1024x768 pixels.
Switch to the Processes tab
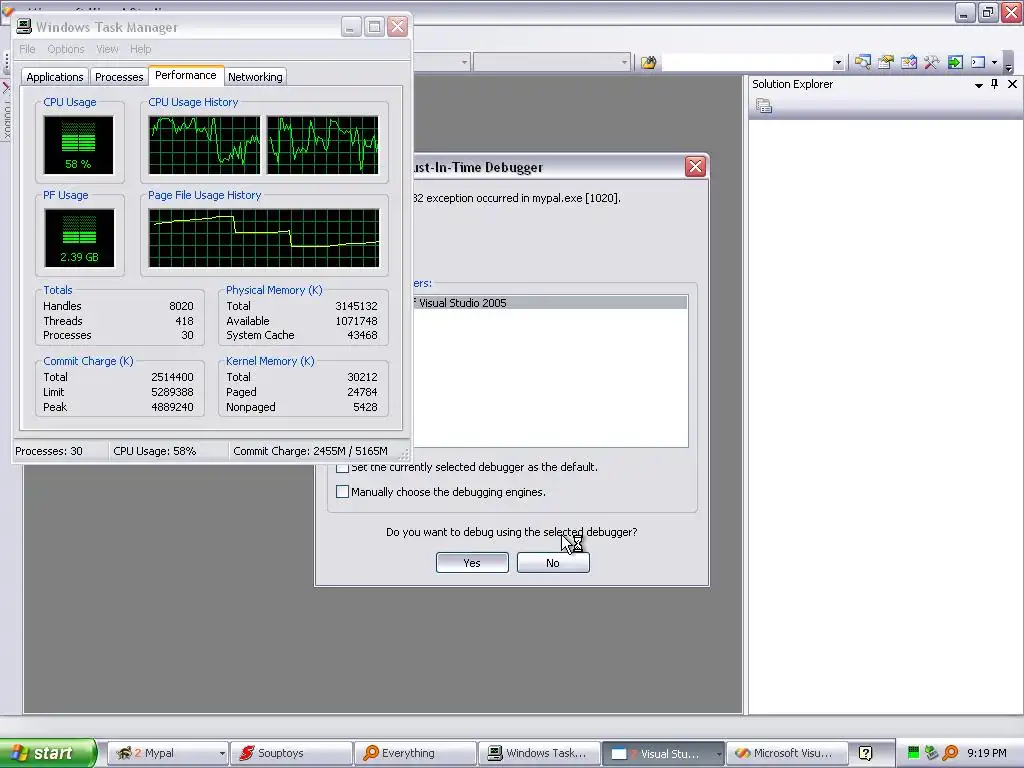pyautogui.click(x=119, y=77)
